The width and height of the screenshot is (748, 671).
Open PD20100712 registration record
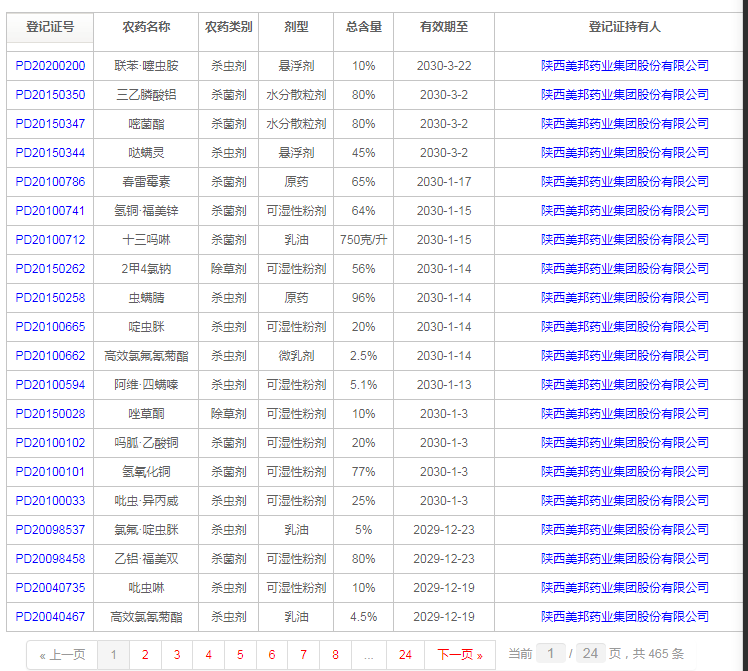(50, 240)
